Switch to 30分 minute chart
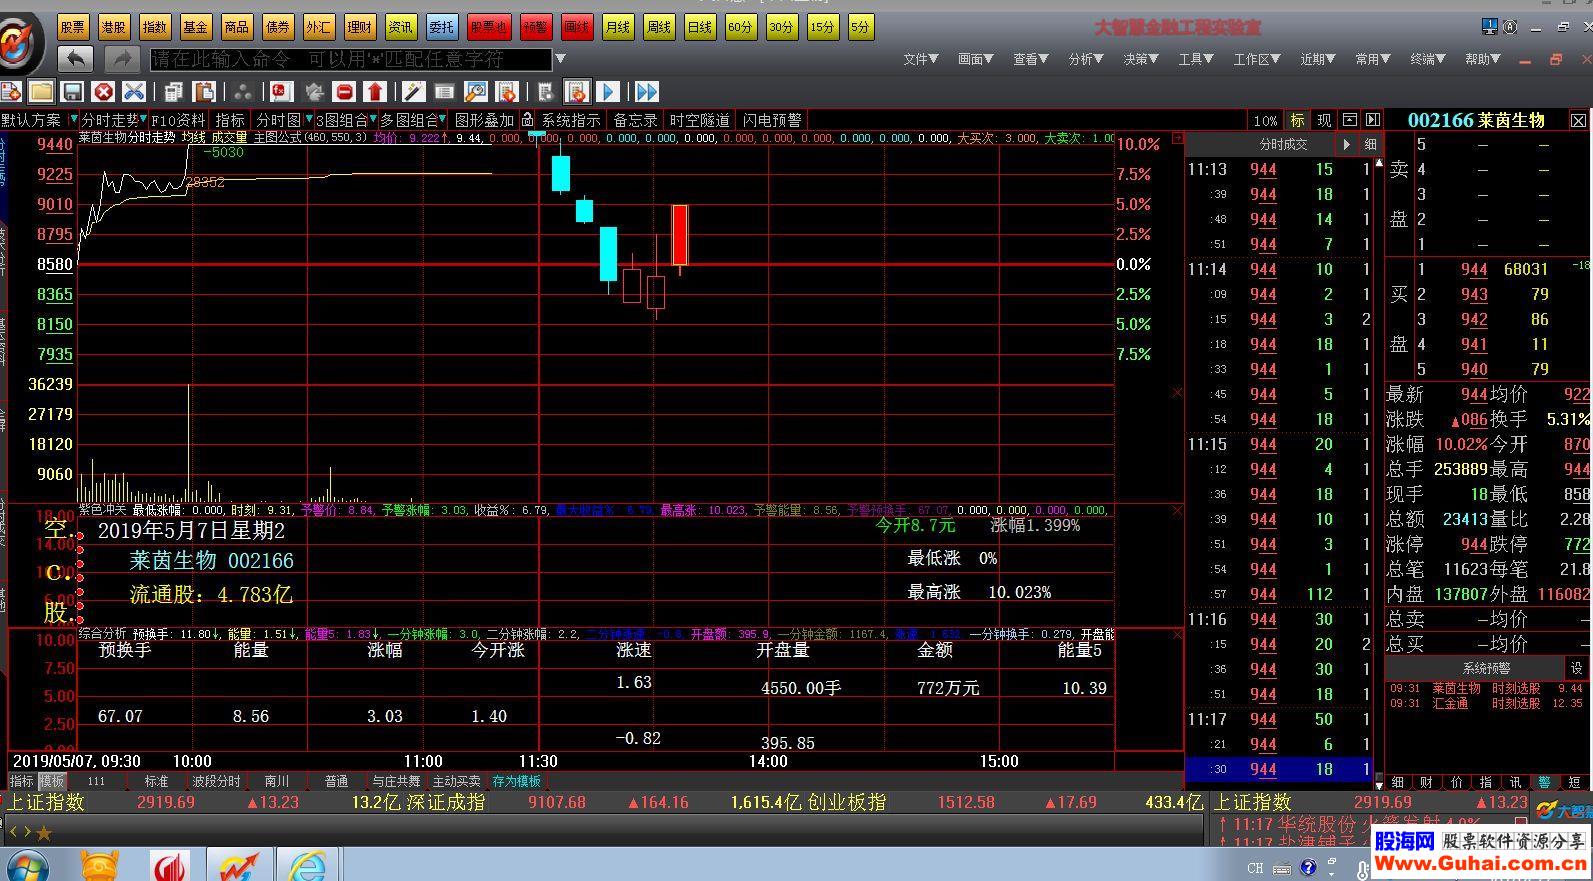The image size is (1593, 881). tap(782, 27)
